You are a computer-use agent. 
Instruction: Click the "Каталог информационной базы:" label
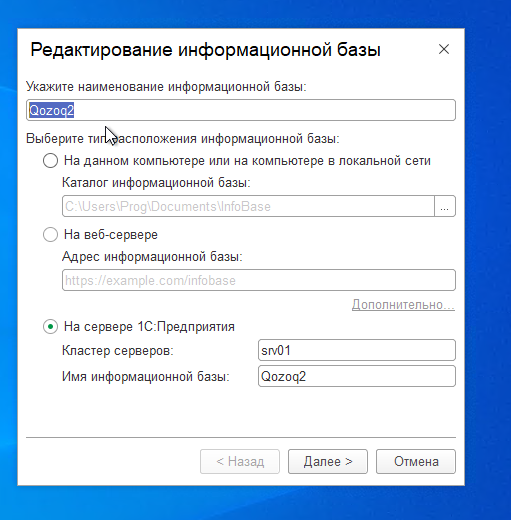pyautogui.click(x=156, y=183)
